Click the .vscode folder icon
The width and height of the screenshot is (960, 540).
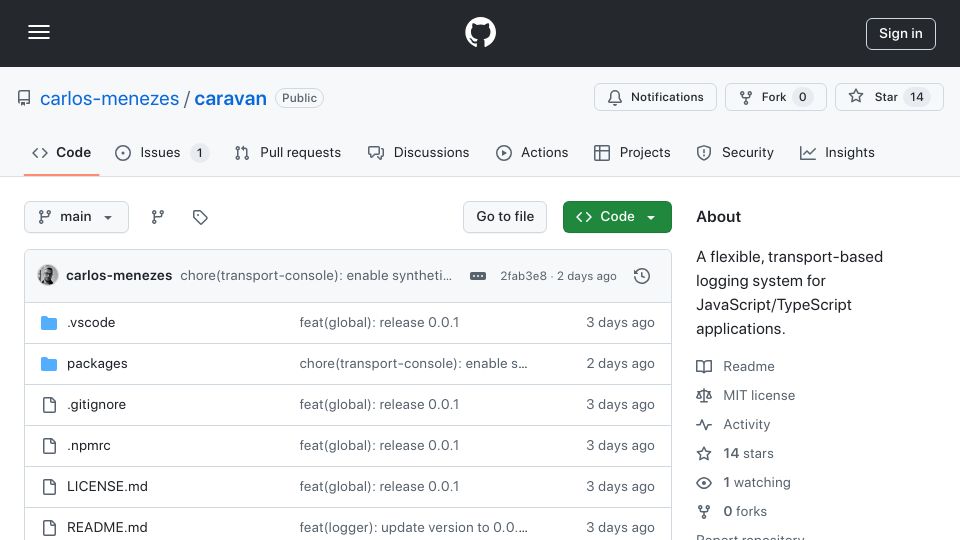point(49,323)
